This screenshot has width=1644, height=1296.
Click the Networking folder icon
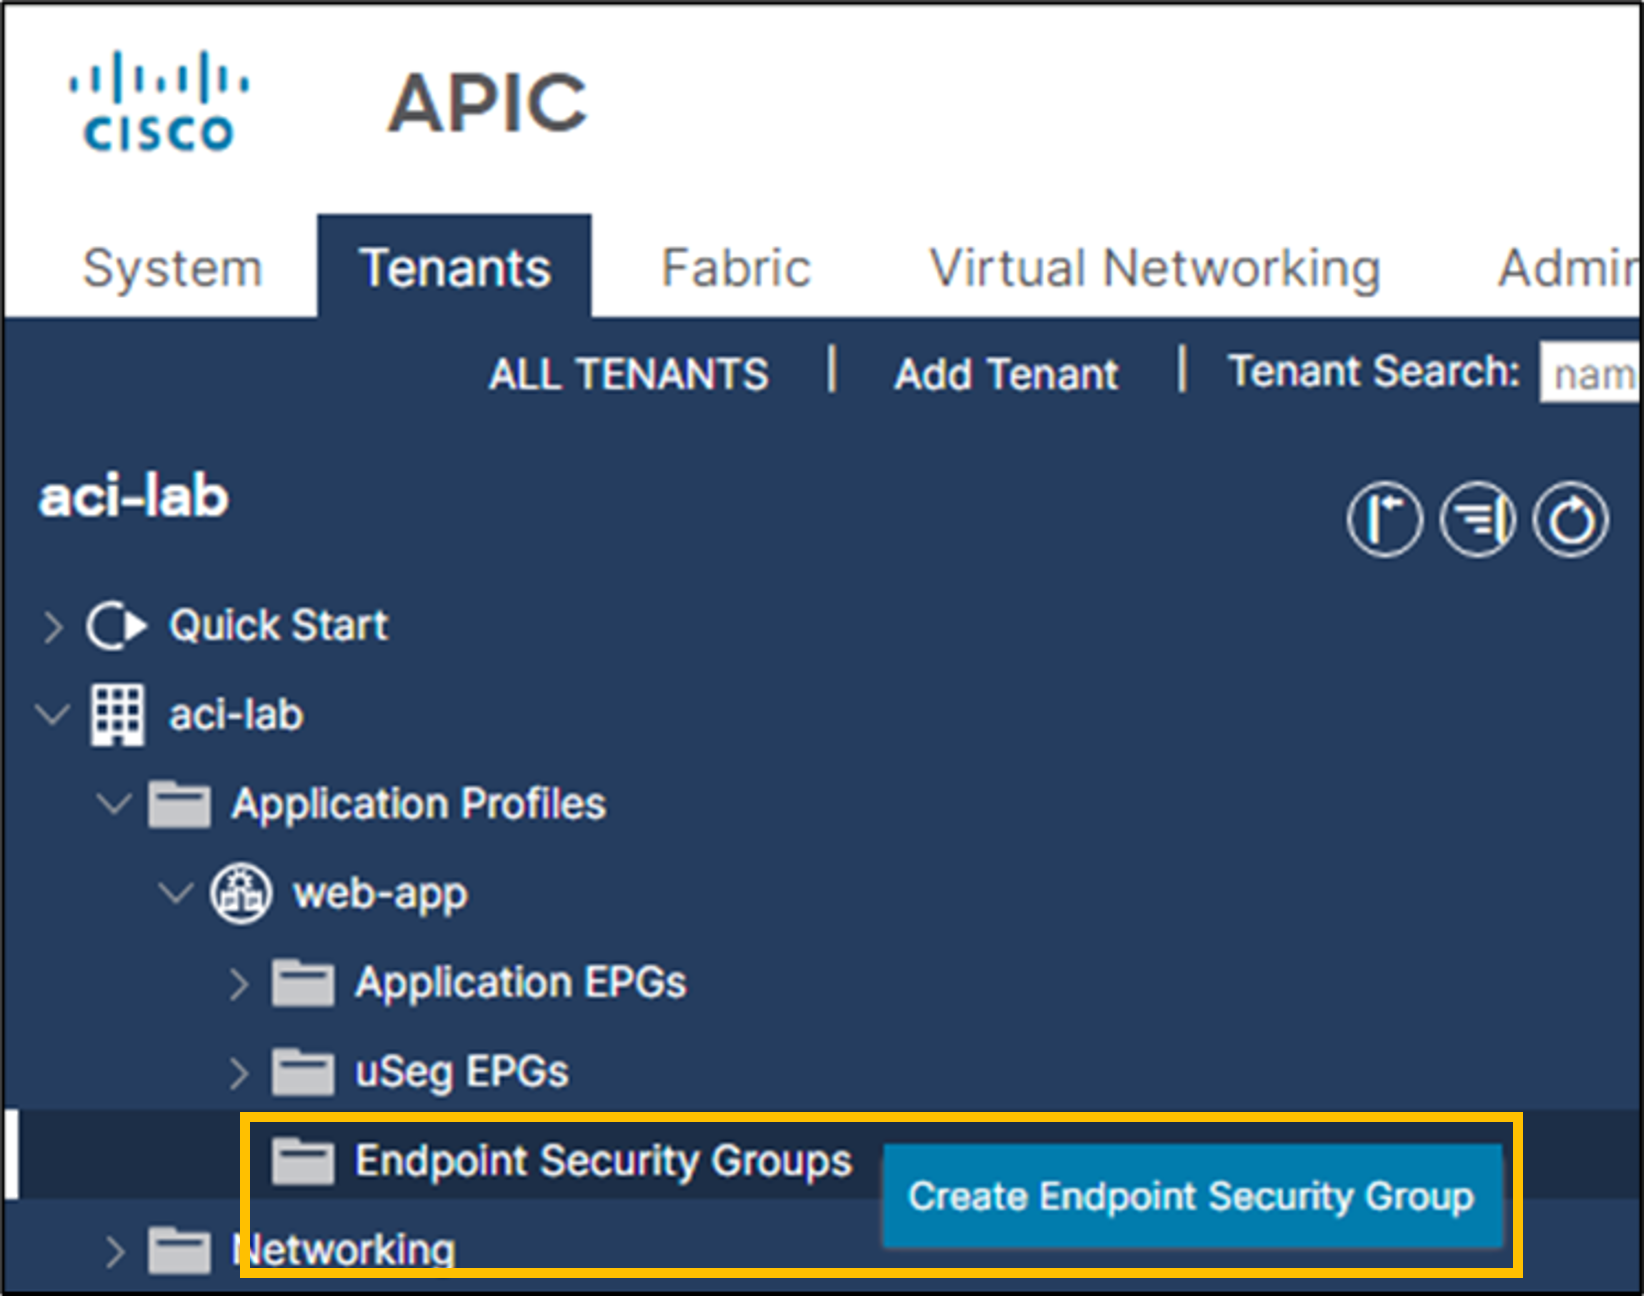coord(179,1250)
